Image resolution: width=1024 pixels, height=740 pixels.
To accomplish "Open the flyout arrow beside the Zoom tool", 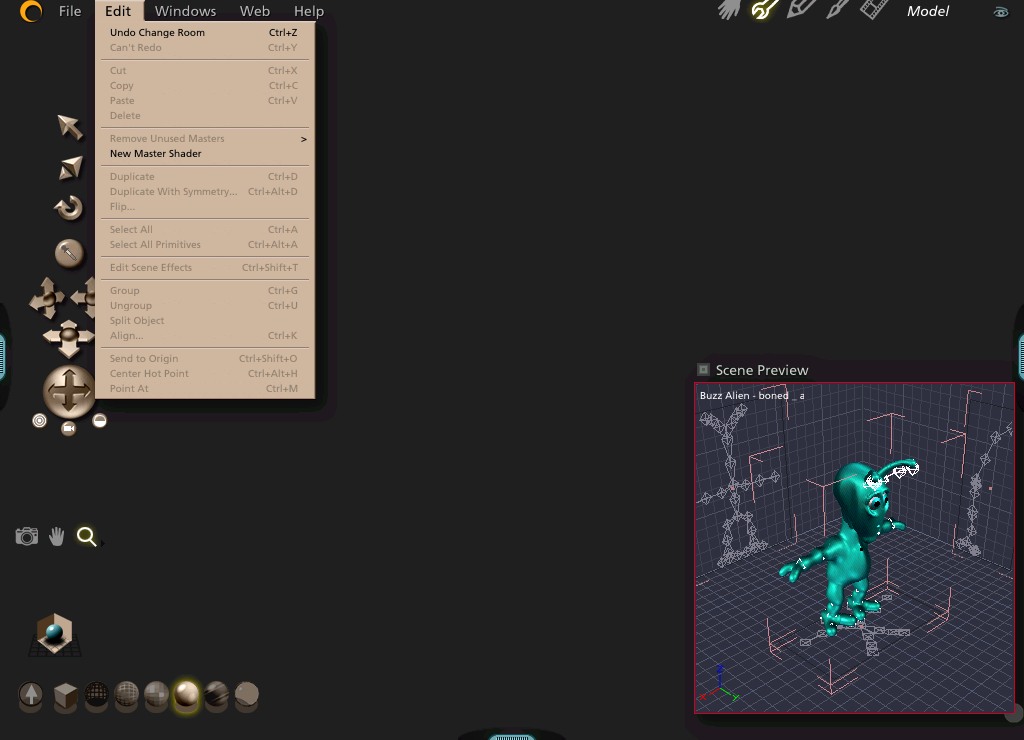I will point(102,543).
